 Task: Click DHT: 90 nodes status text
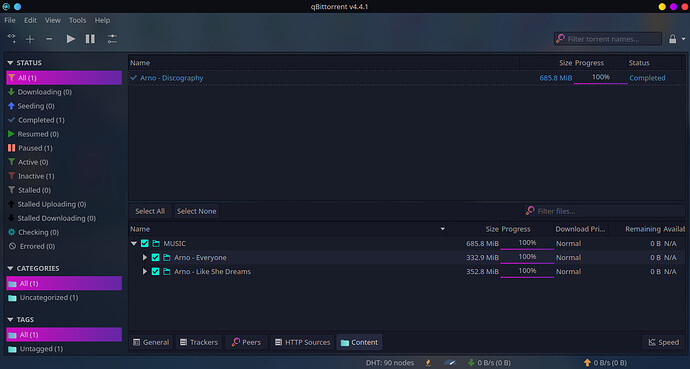[390, 363]
